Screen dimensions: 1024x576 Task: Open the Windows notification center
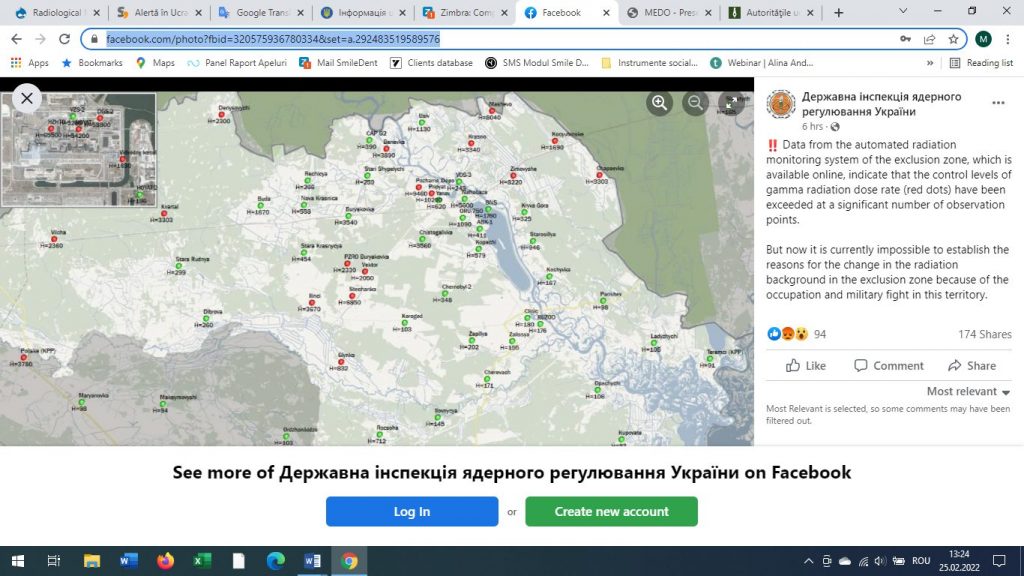999,561
